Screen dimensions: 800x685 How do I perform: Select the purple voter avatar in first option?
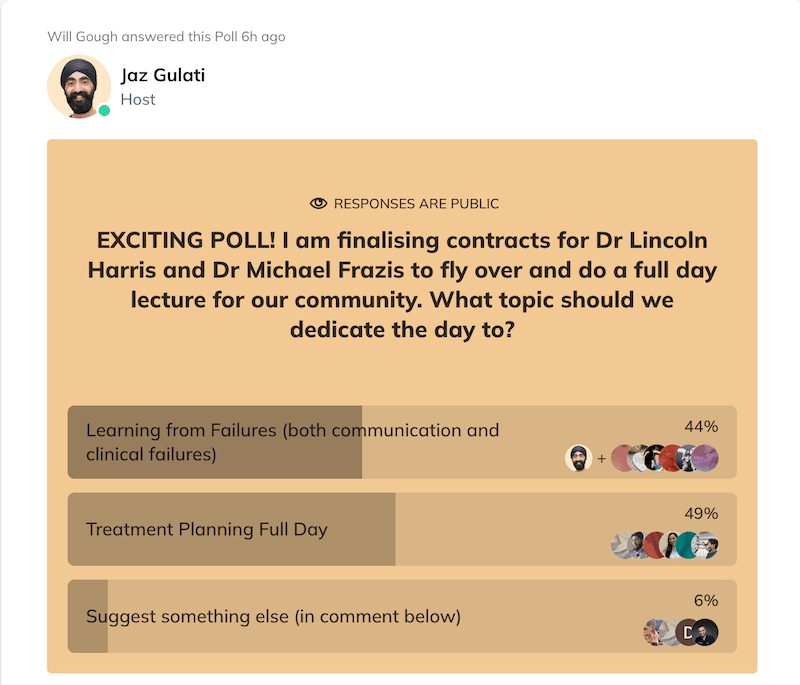[706, 458]
